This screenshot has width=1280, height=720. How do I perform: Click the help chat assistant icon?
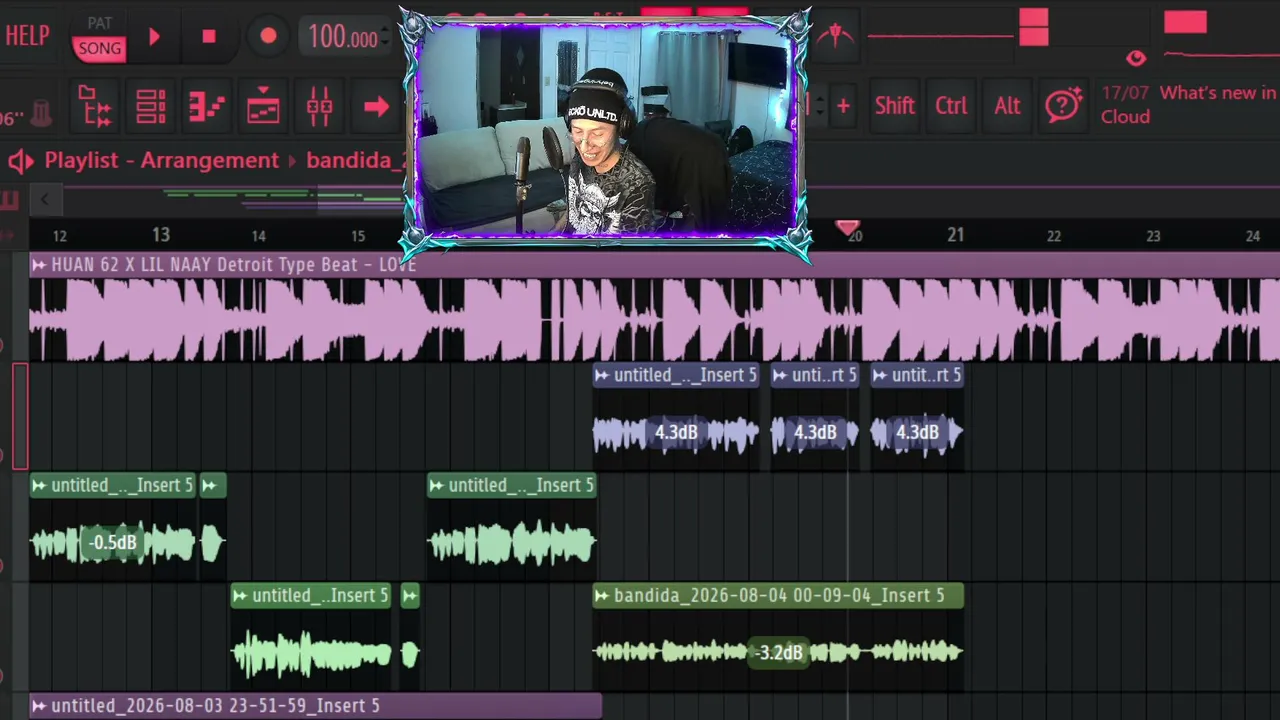click(x=1063, y=105)
